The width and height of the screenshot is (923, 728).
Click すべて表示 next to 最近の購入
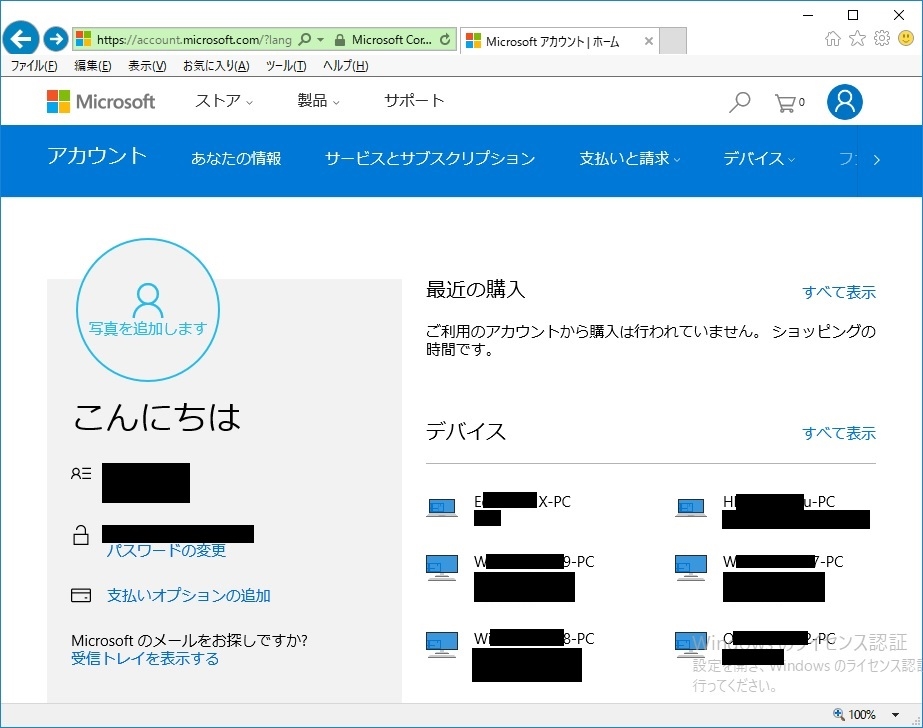pos(839,292)
